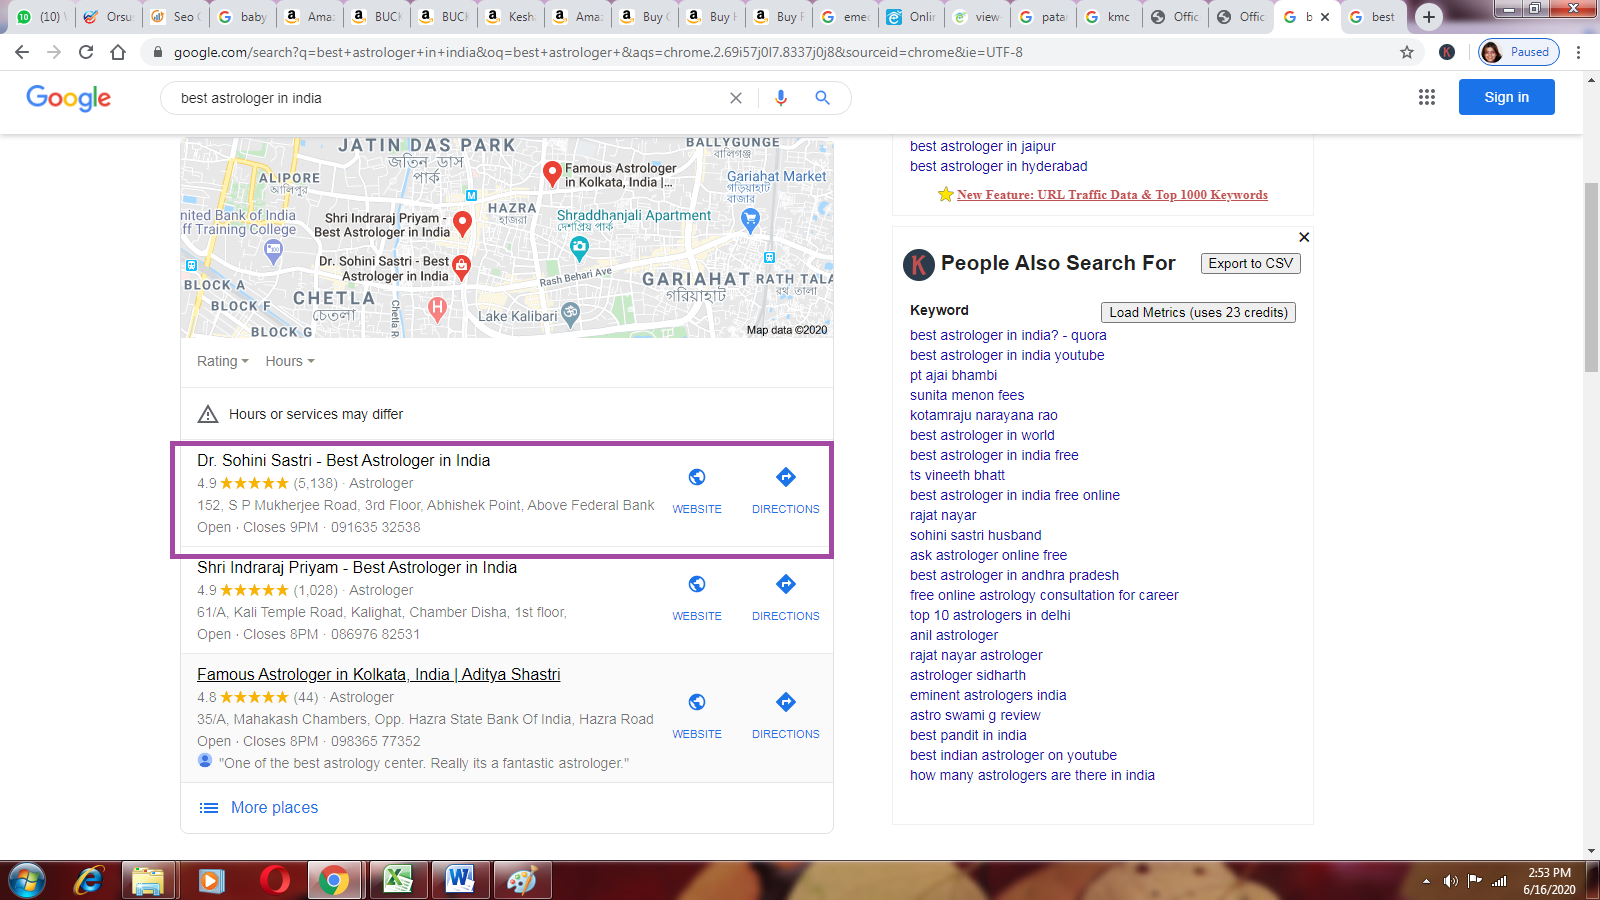The width and height of the screenshot is (1600, 900).
Task: Open Opera browser from the taskbar
Action: (274, 881)
